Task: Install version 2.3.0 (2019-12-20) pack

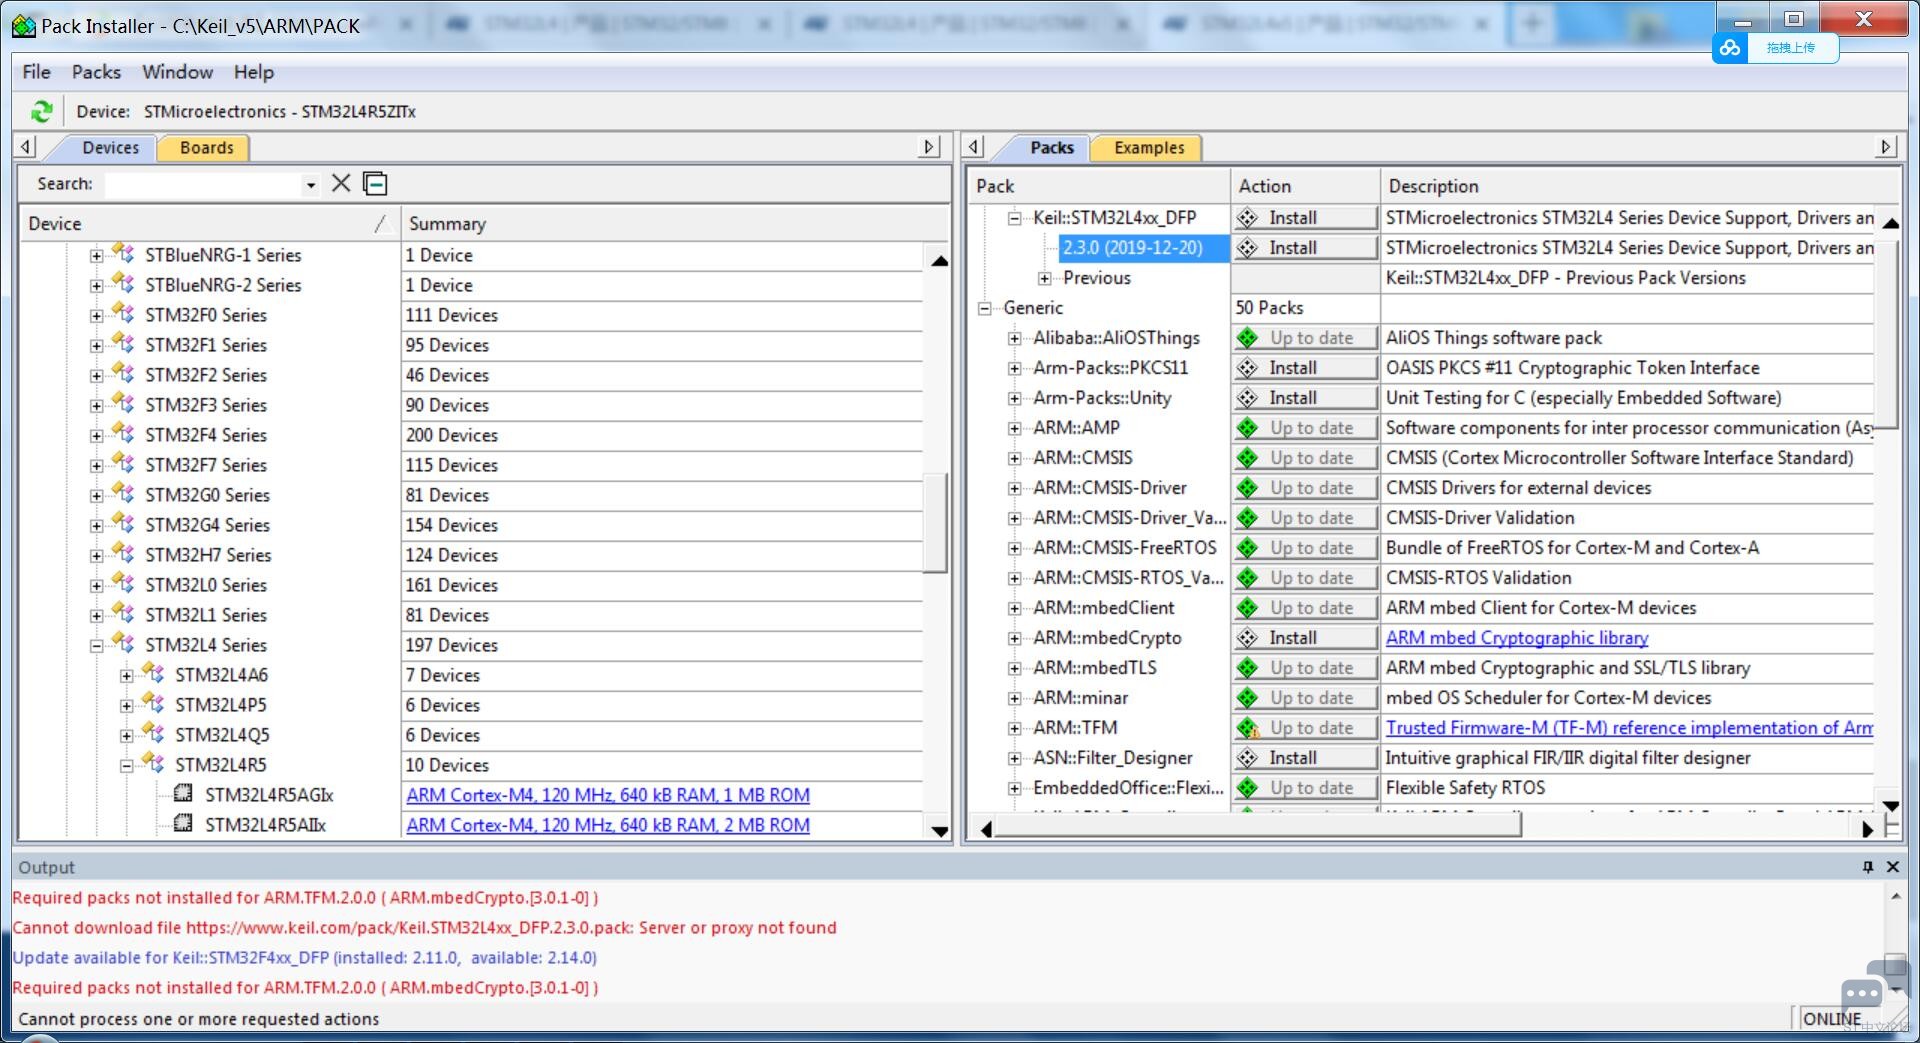Action: (1305, 247)
